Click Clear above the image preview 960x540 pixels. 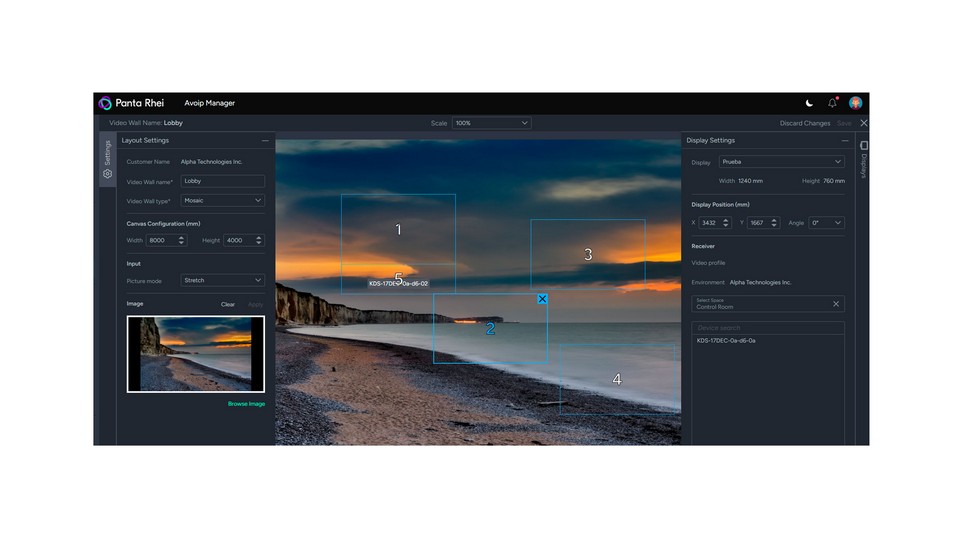click(228, 304)
